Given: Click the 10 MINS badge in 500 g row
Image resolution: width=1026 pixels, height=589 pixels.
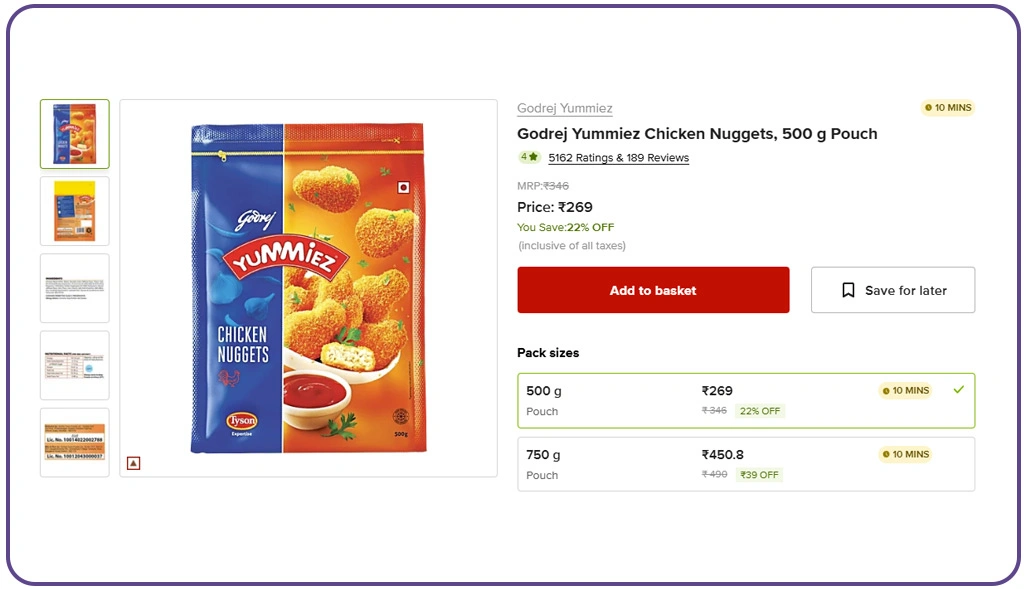Looking at the screenshot, I should pyautogui.click(x=905, y=391).
